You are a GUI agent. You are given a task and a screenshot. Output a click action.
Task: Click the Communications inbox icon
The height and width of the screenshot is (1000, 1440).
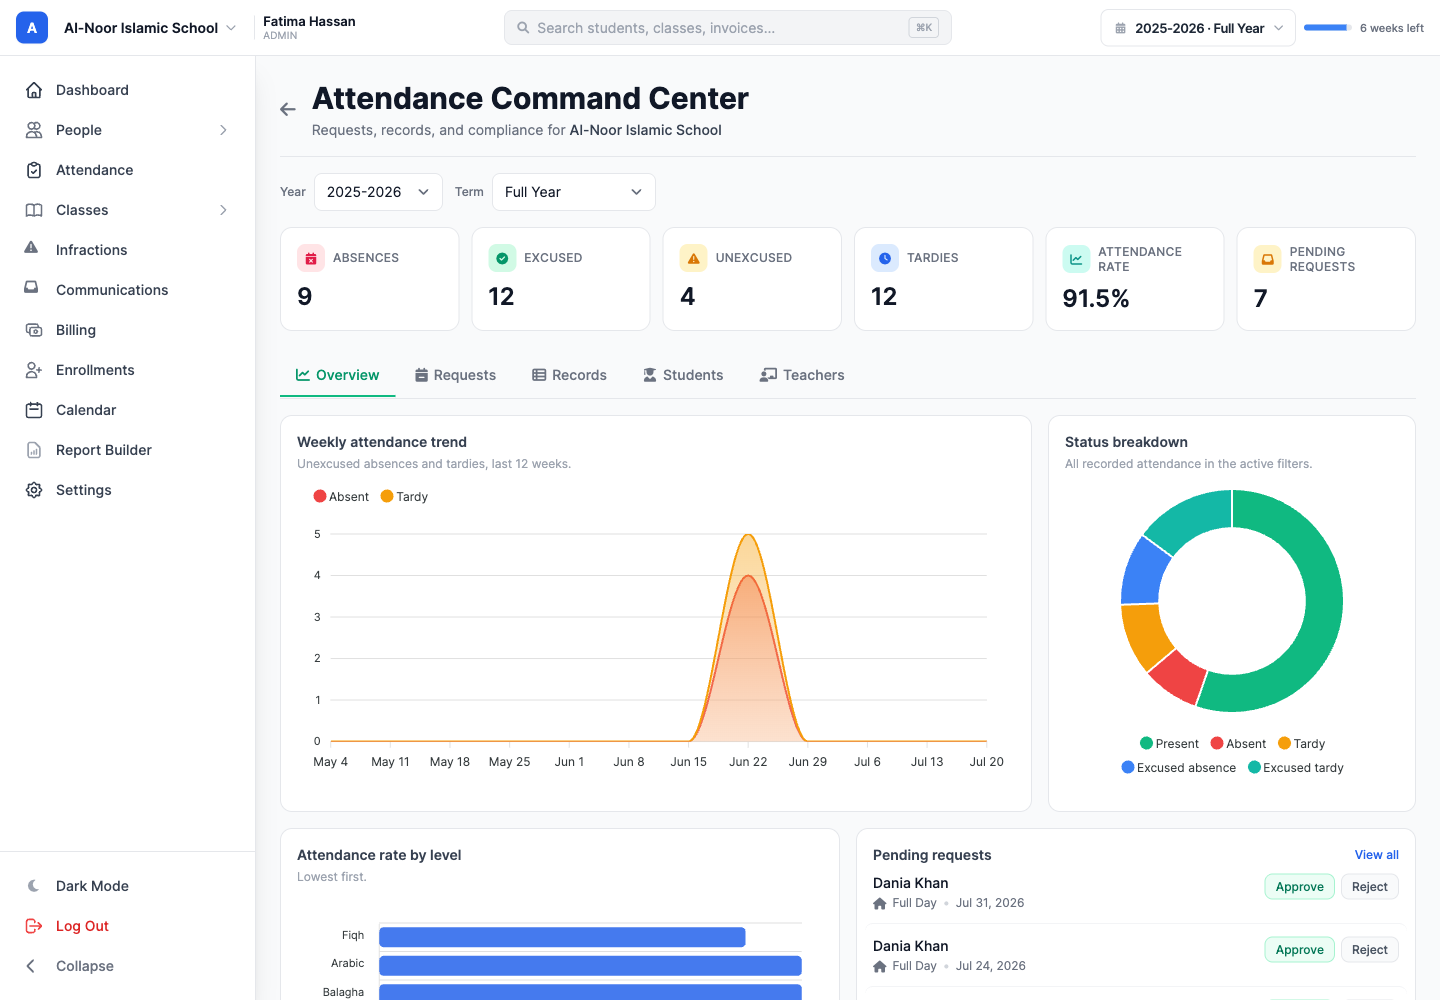31,288
